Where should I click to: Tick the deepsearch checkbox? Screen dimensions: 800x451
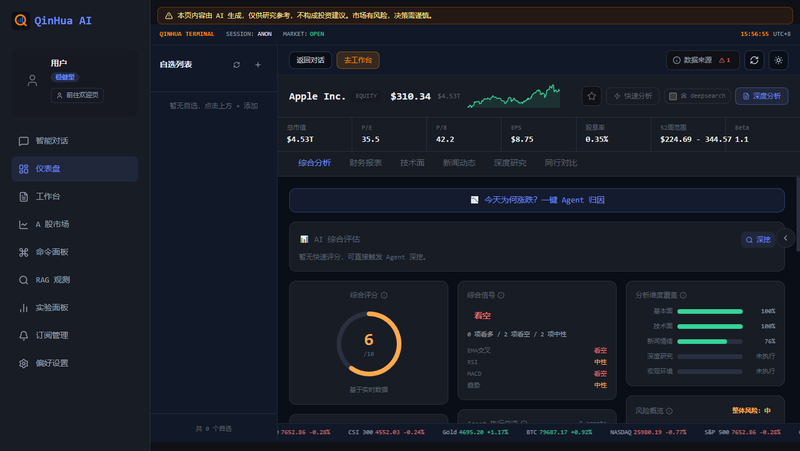[672, 96]
